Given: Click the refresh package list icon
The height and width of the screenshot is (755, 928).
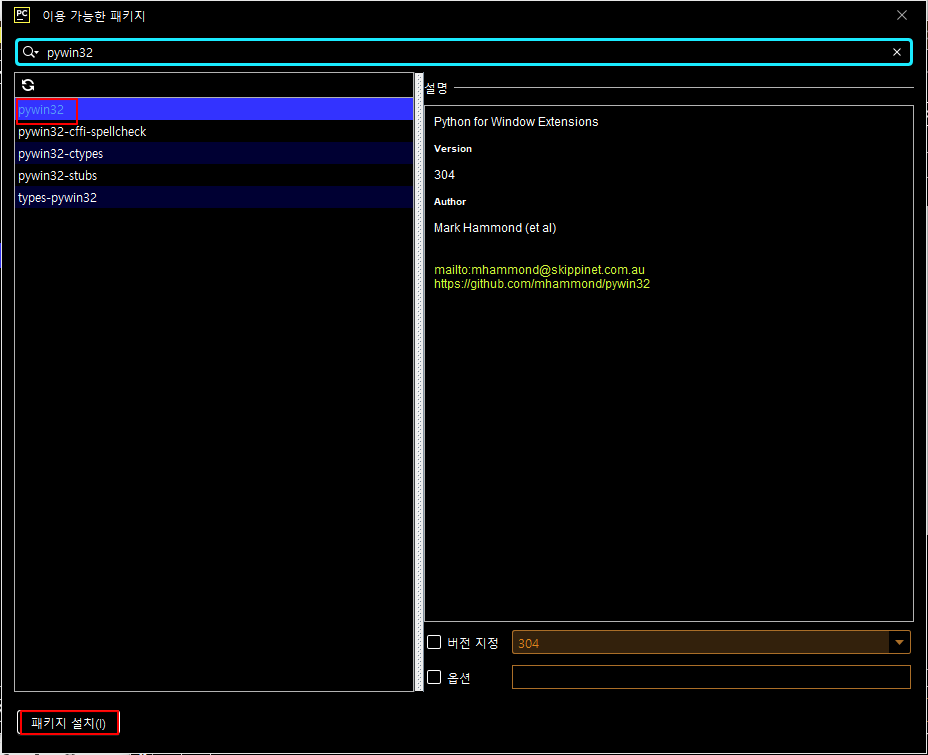Looking at the screenshot, I should [28, 85].
